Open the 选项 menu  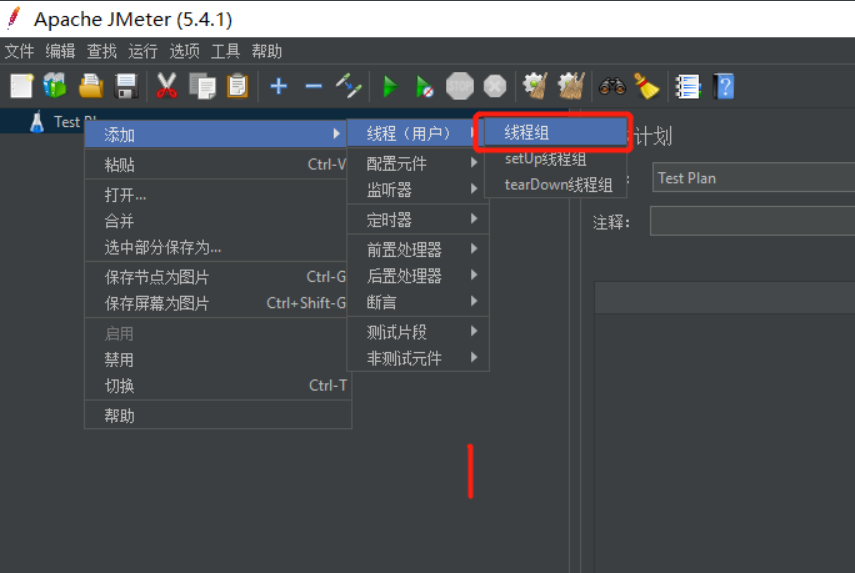pyautogui.click(x=184, y=52)
